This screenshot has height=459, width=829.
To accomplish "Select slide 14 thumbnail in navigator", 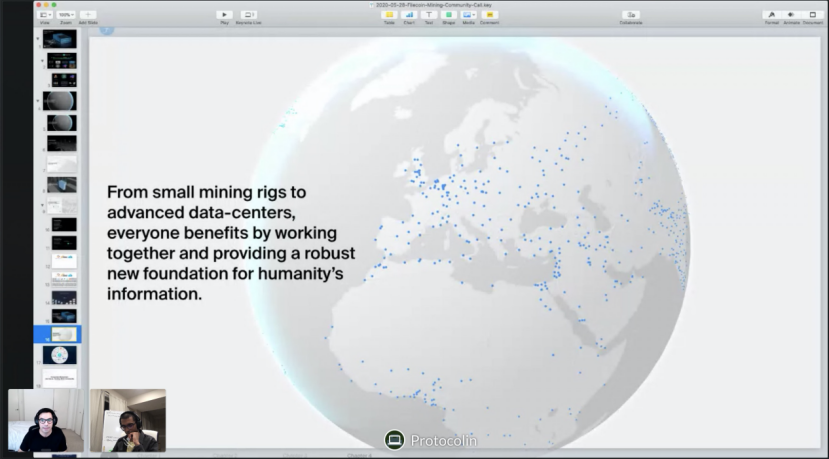I will pyautogui.click(x=64, y=298).
